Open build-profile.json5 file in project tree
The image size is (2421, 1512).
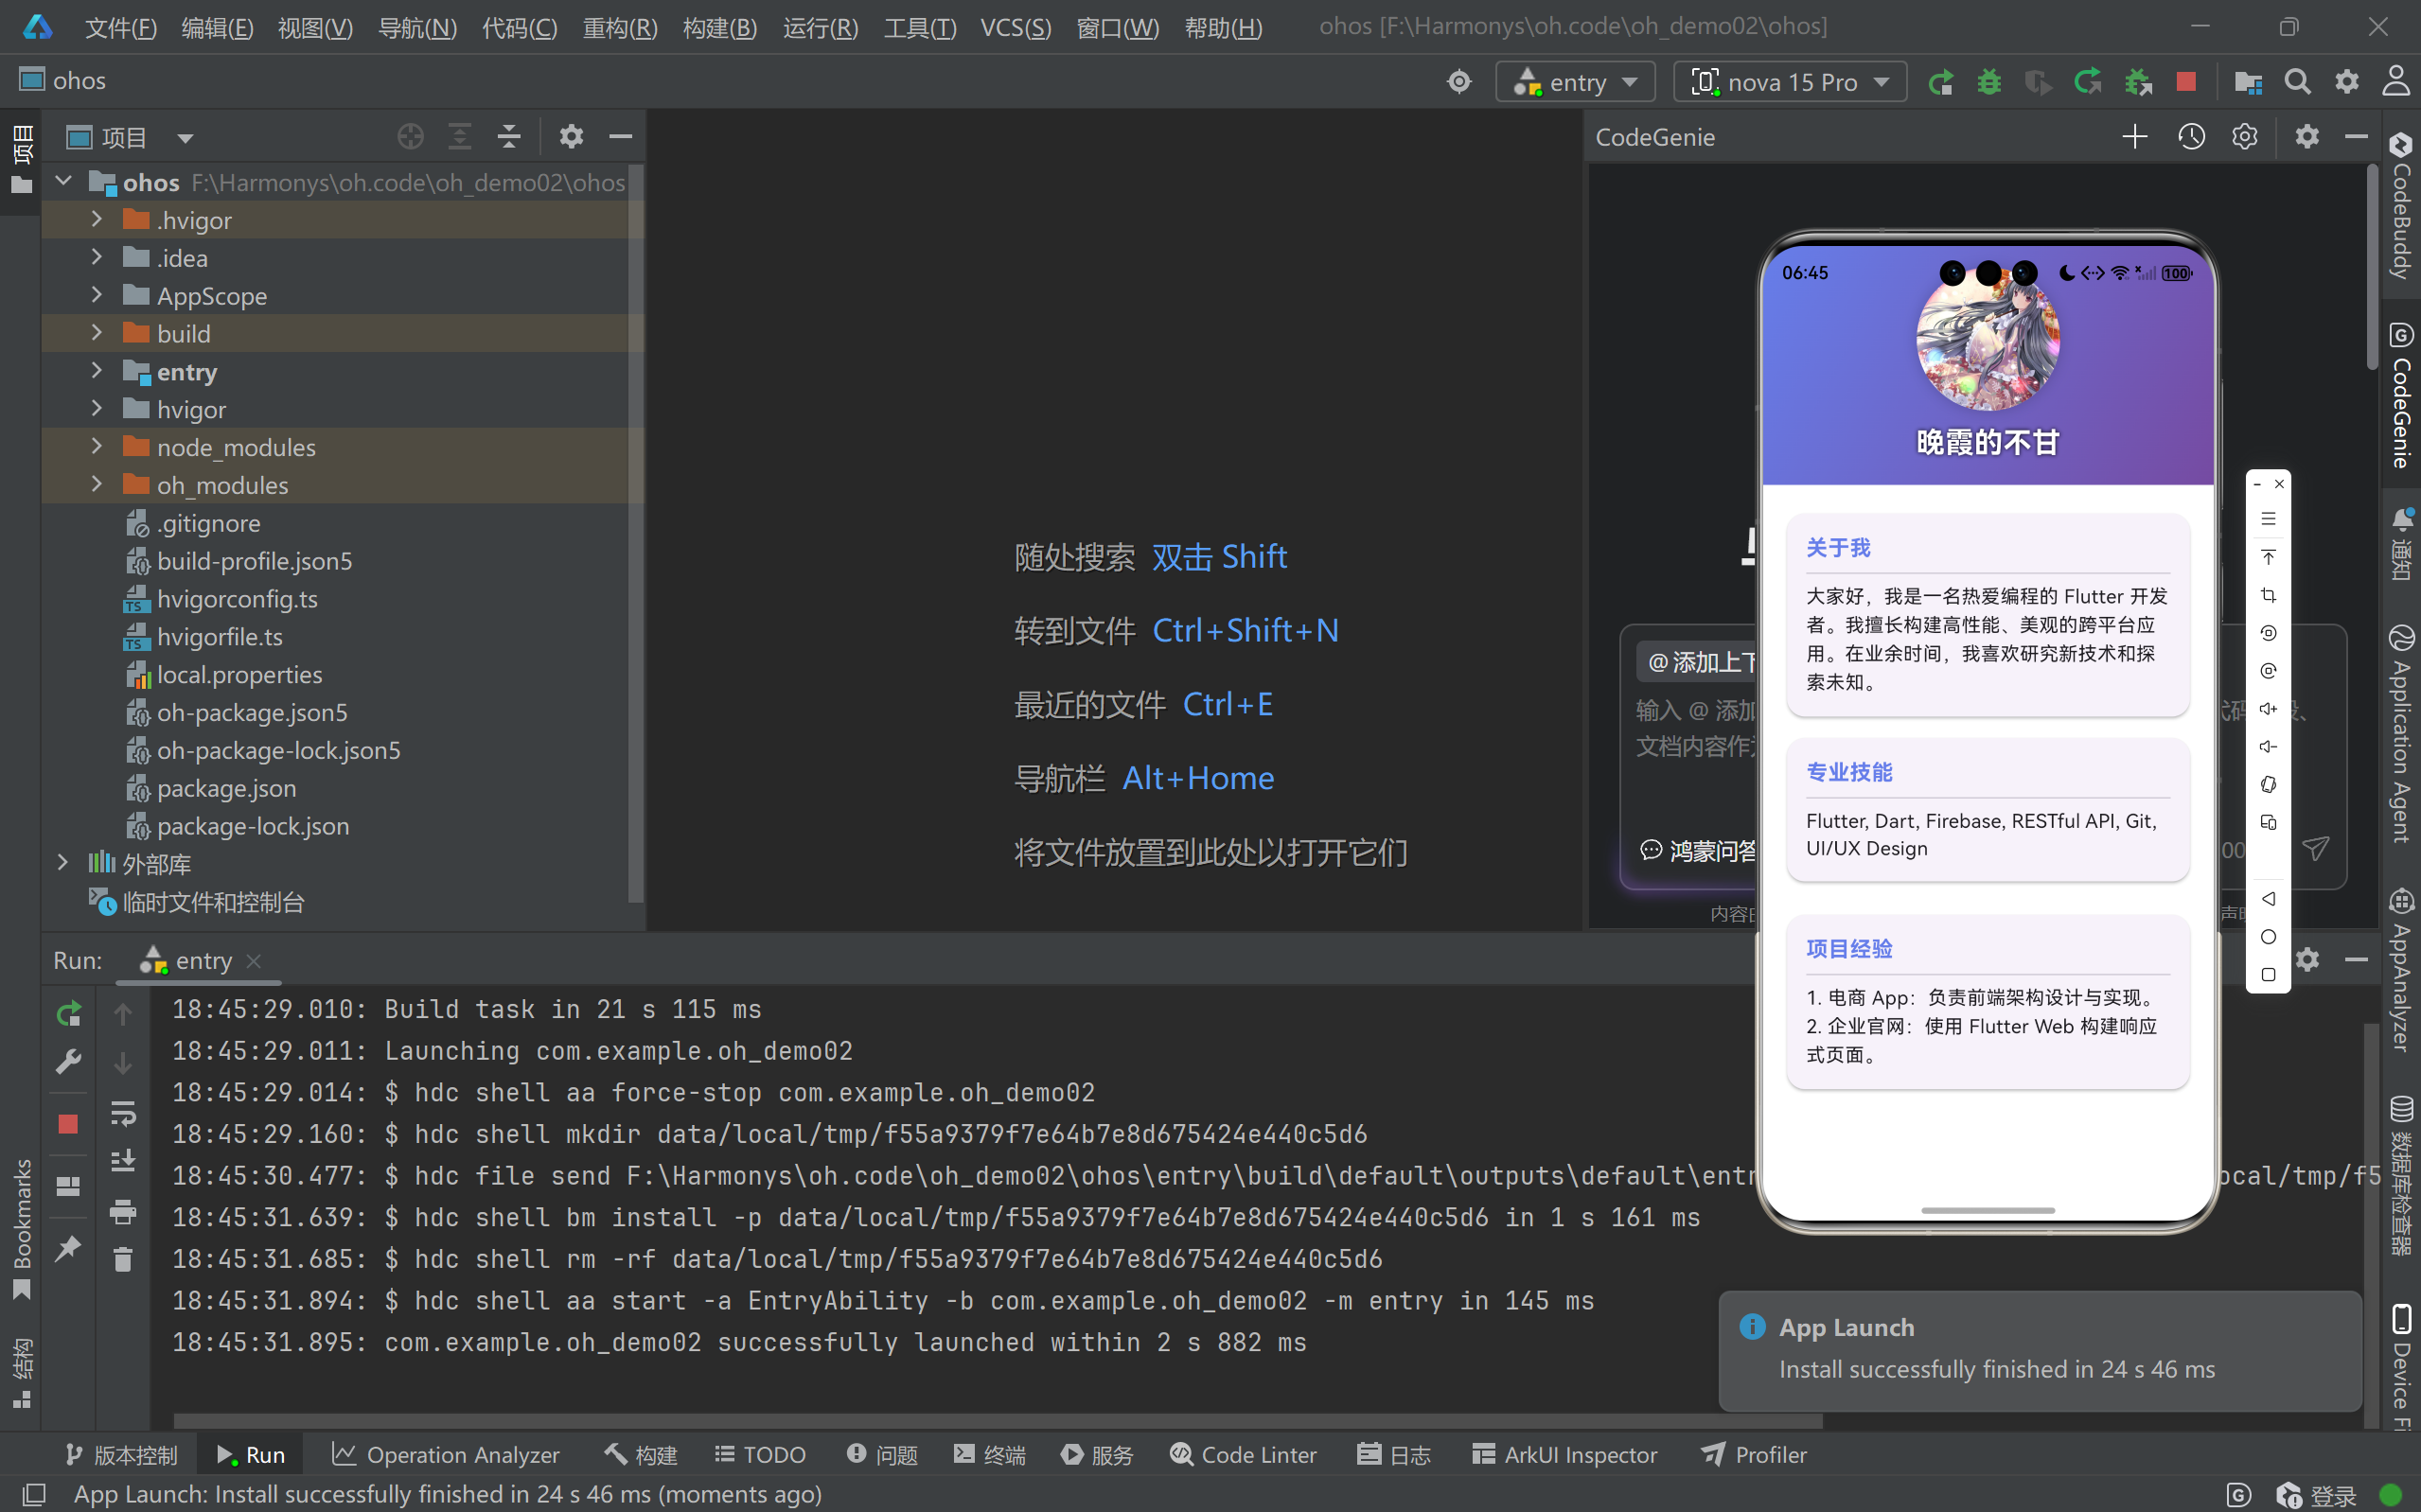[x=254, y=561]
